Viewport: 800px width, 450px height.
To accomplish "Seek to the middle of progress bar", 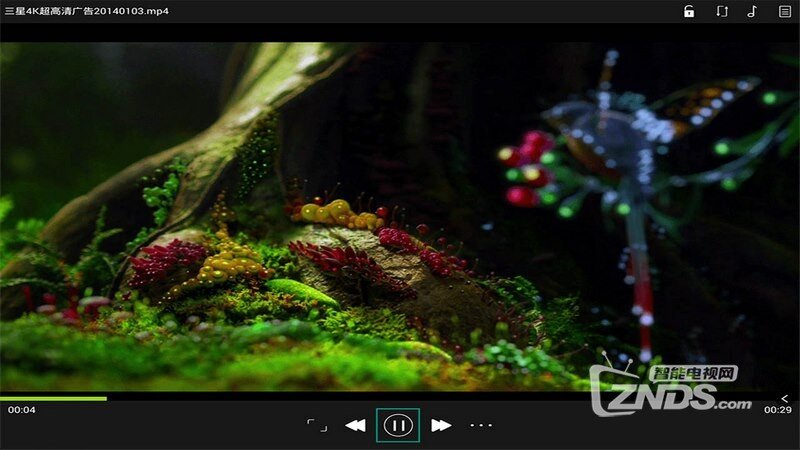I will coord(400,398).
